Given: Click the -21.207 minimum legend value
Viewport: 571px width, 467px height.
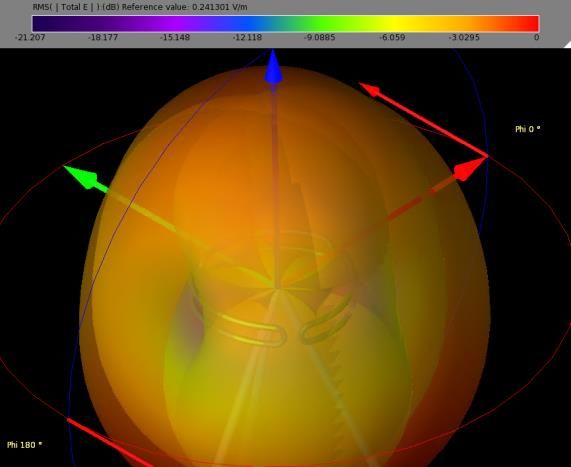Looking at the screenshot, I should 30,37.
